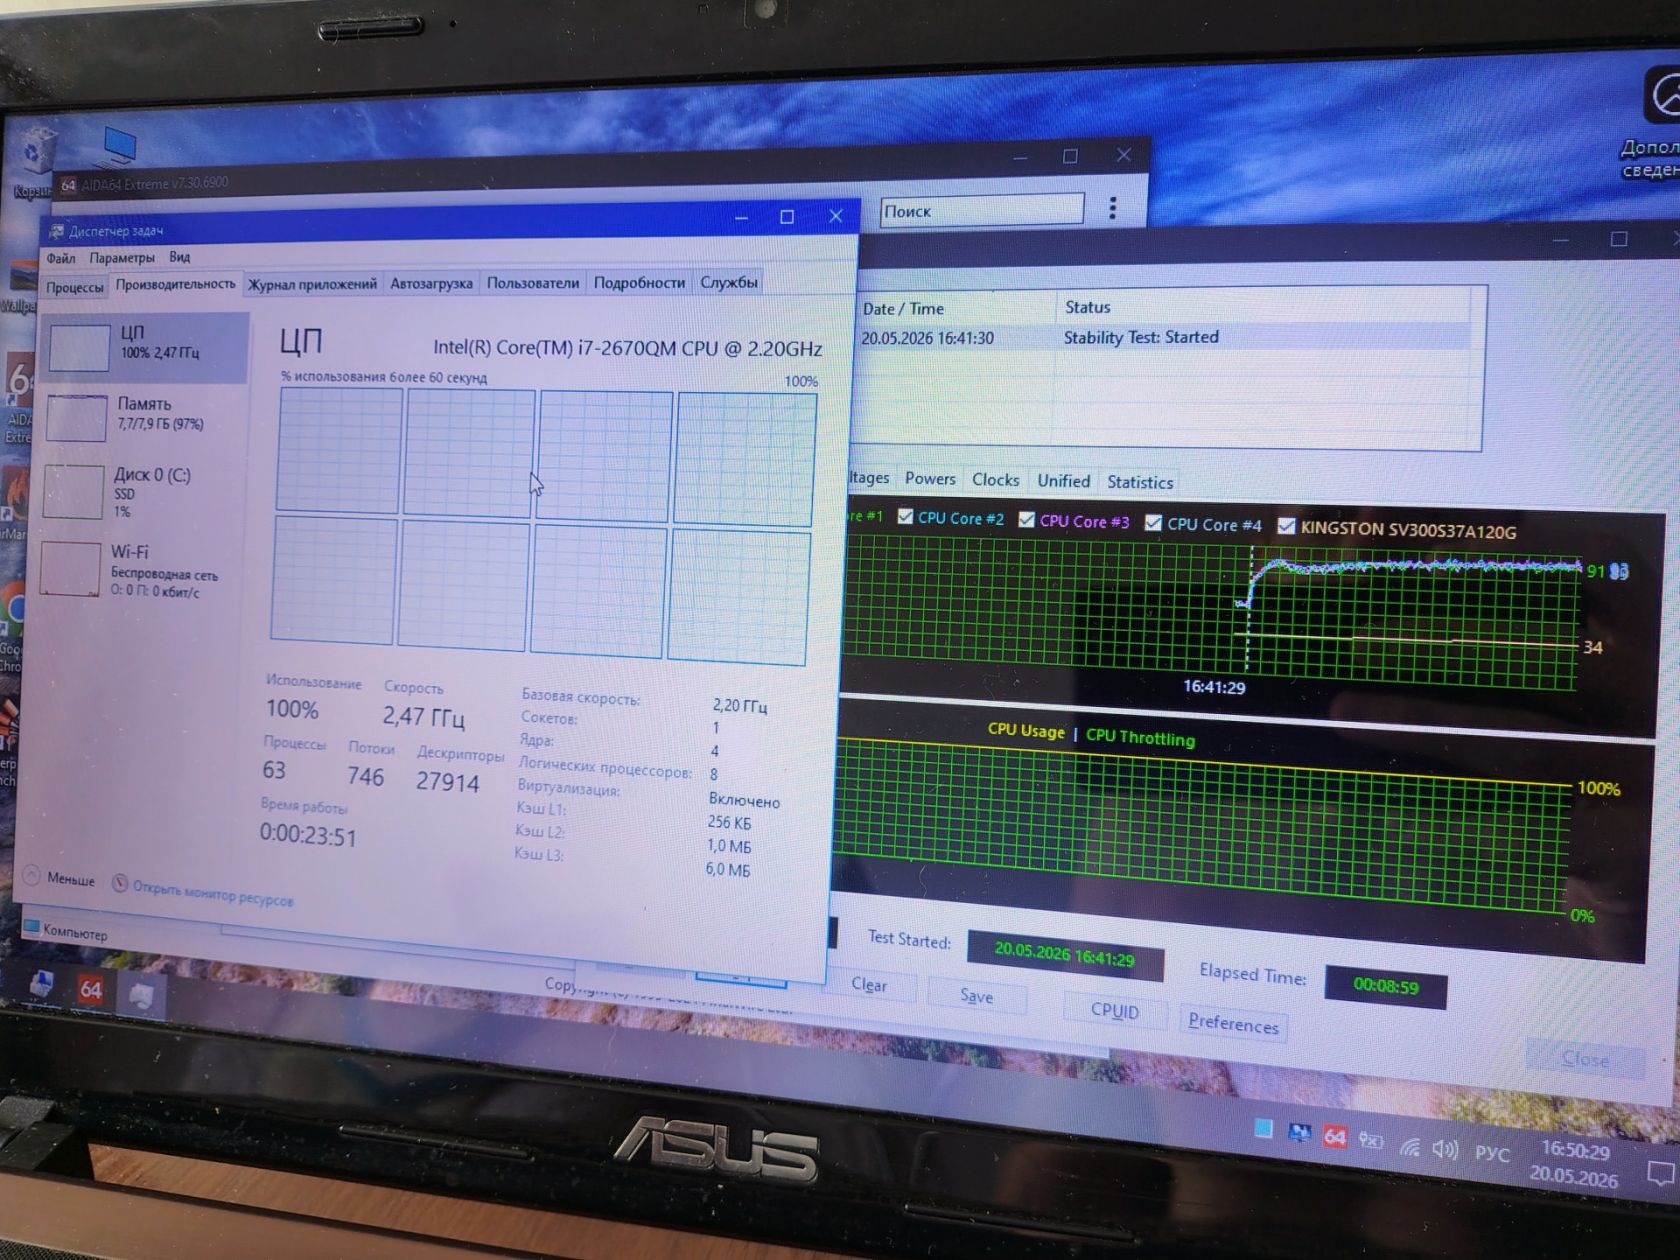Open the blue monitor desktop icon
Screen dimensions: 1680x1260
click(x=119, y=148)
